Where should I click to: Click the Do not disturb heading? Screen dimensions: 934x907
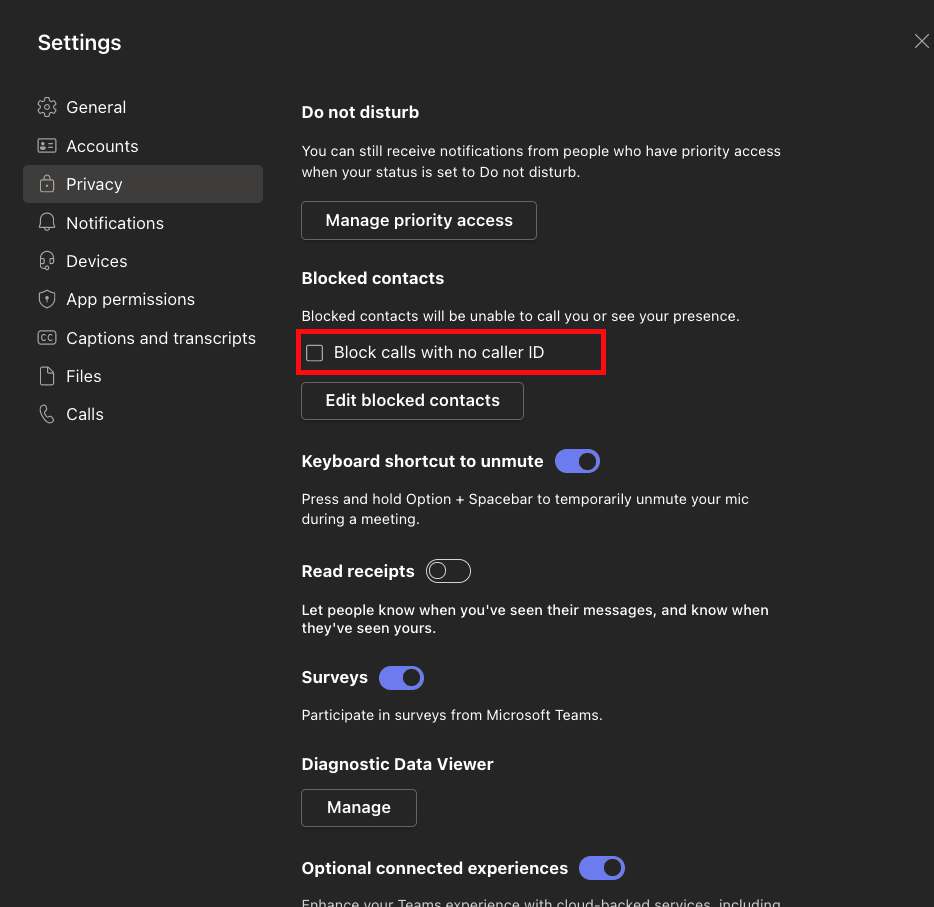pyautogui.click(x=360, y=112)
